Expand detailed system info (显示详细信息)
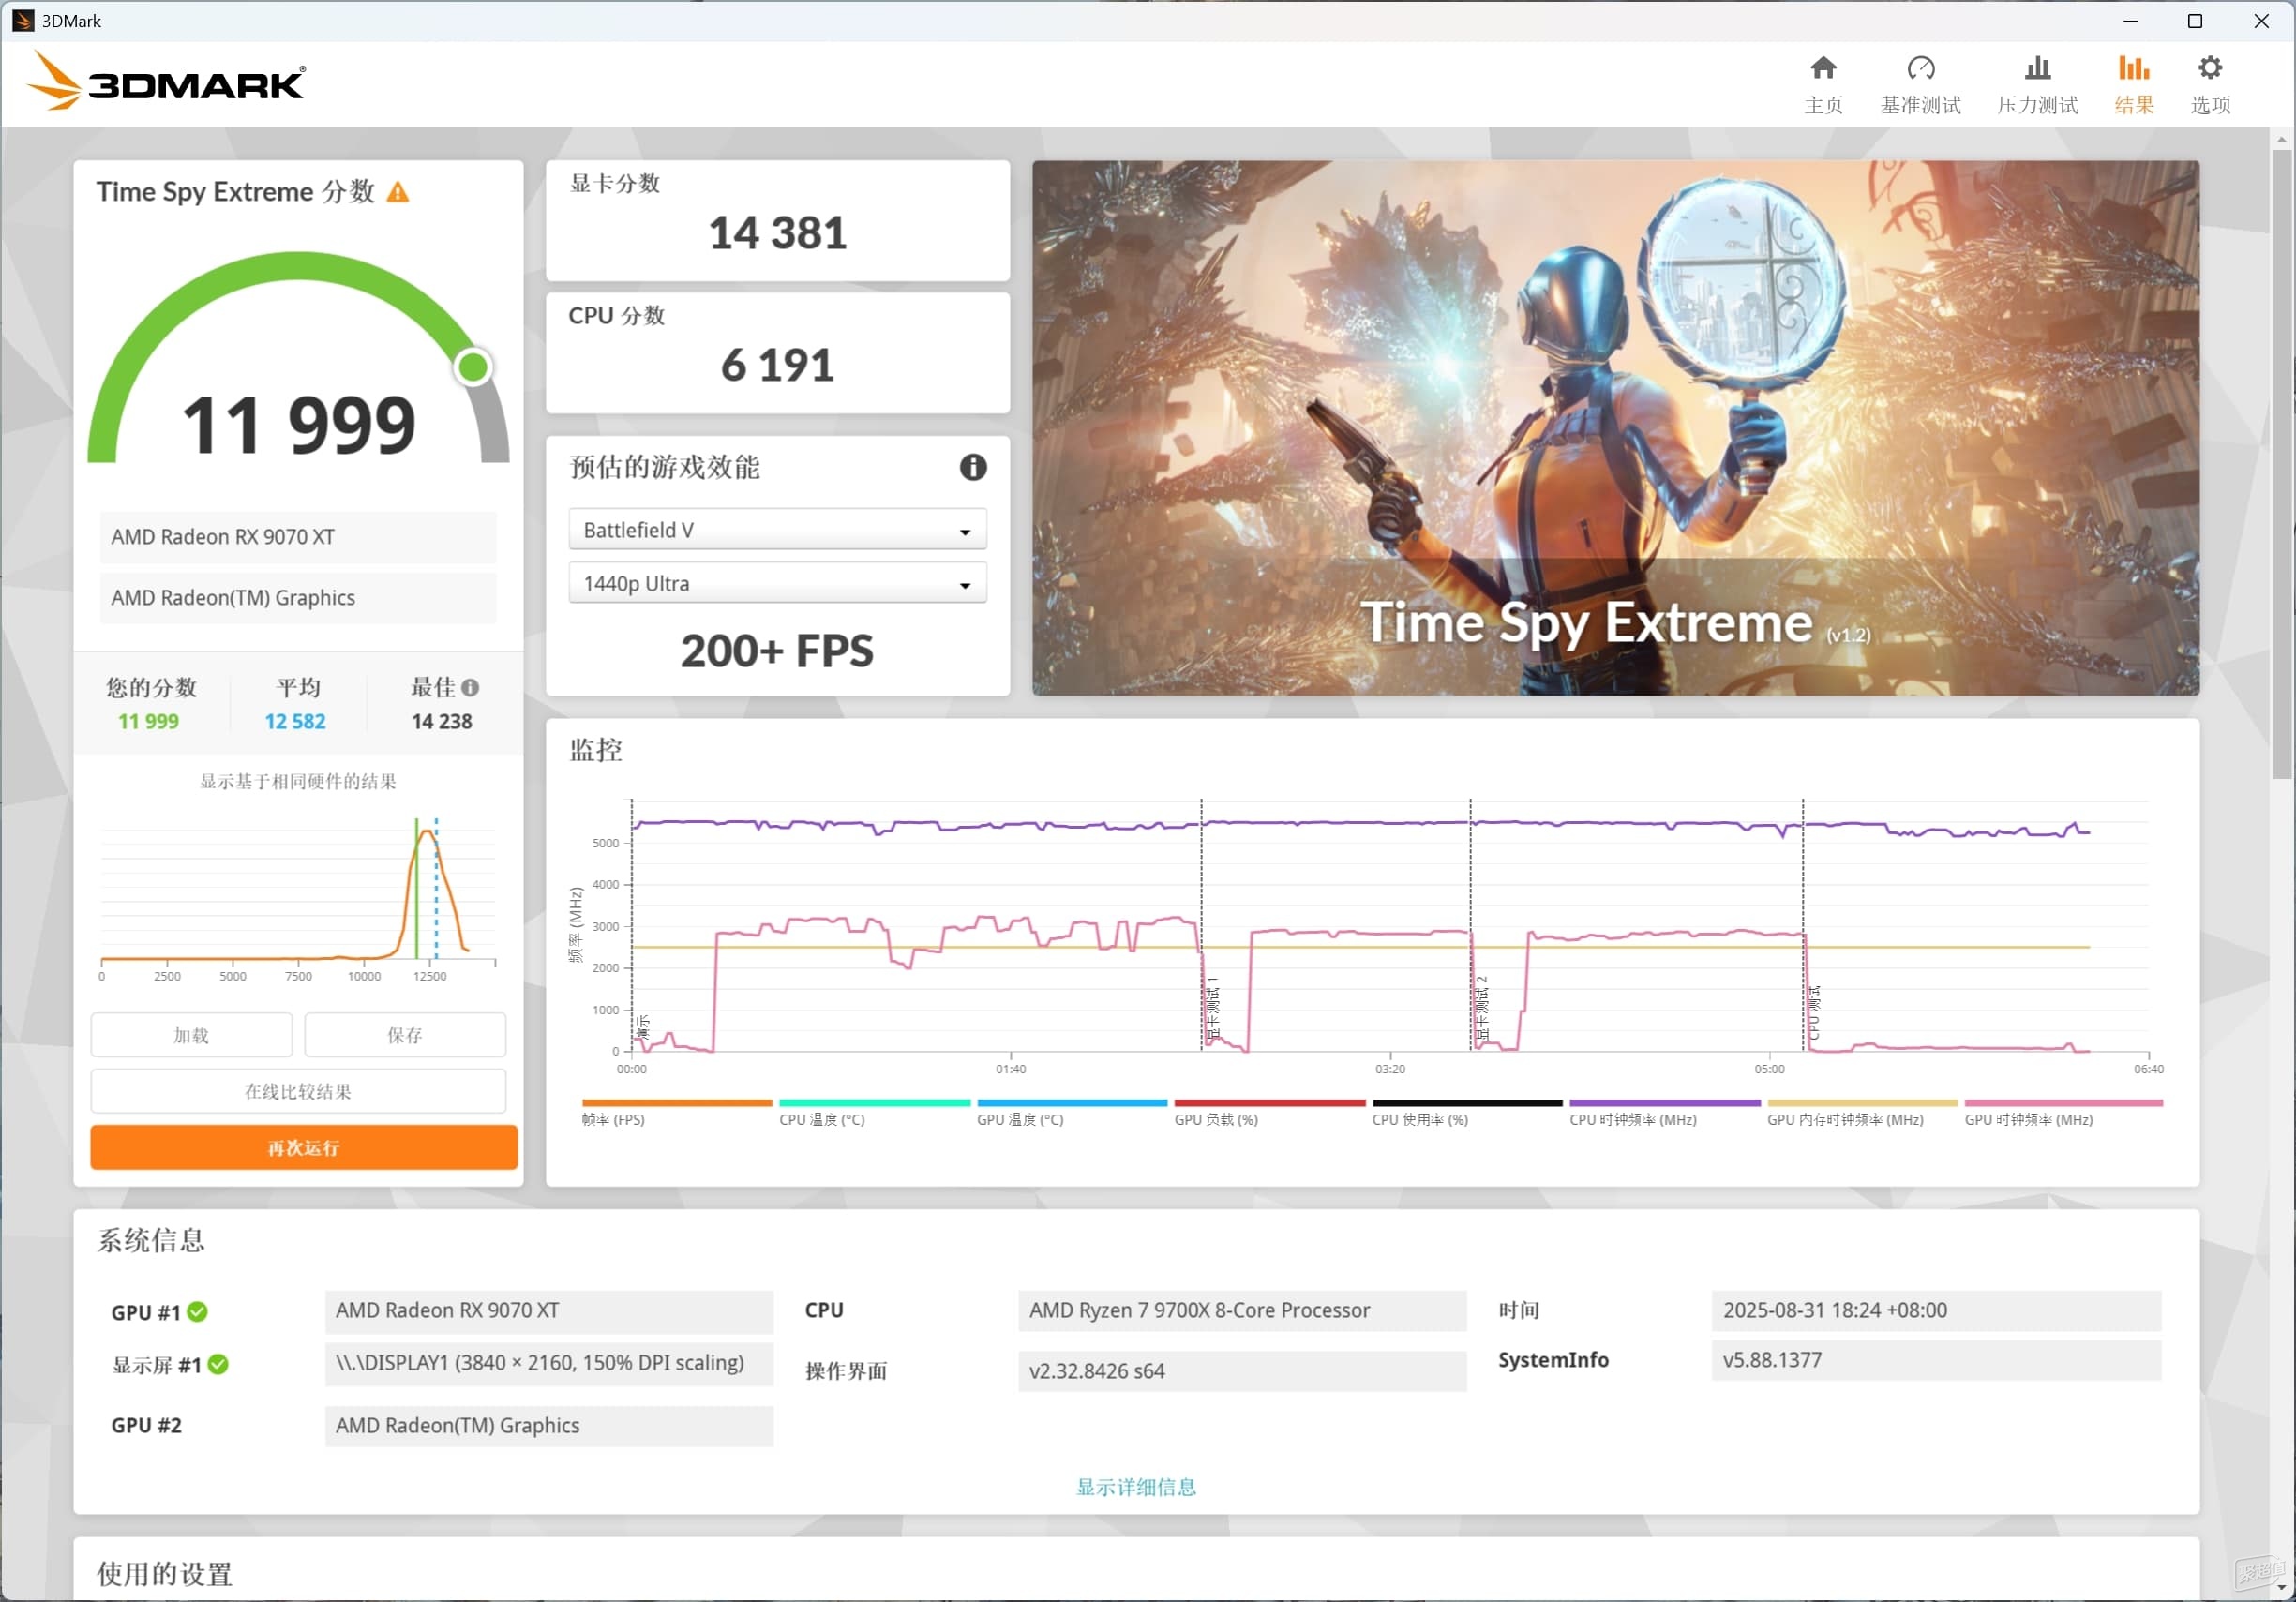This screenshot has height=1602, width=2296. (x=1135, y=1487)
